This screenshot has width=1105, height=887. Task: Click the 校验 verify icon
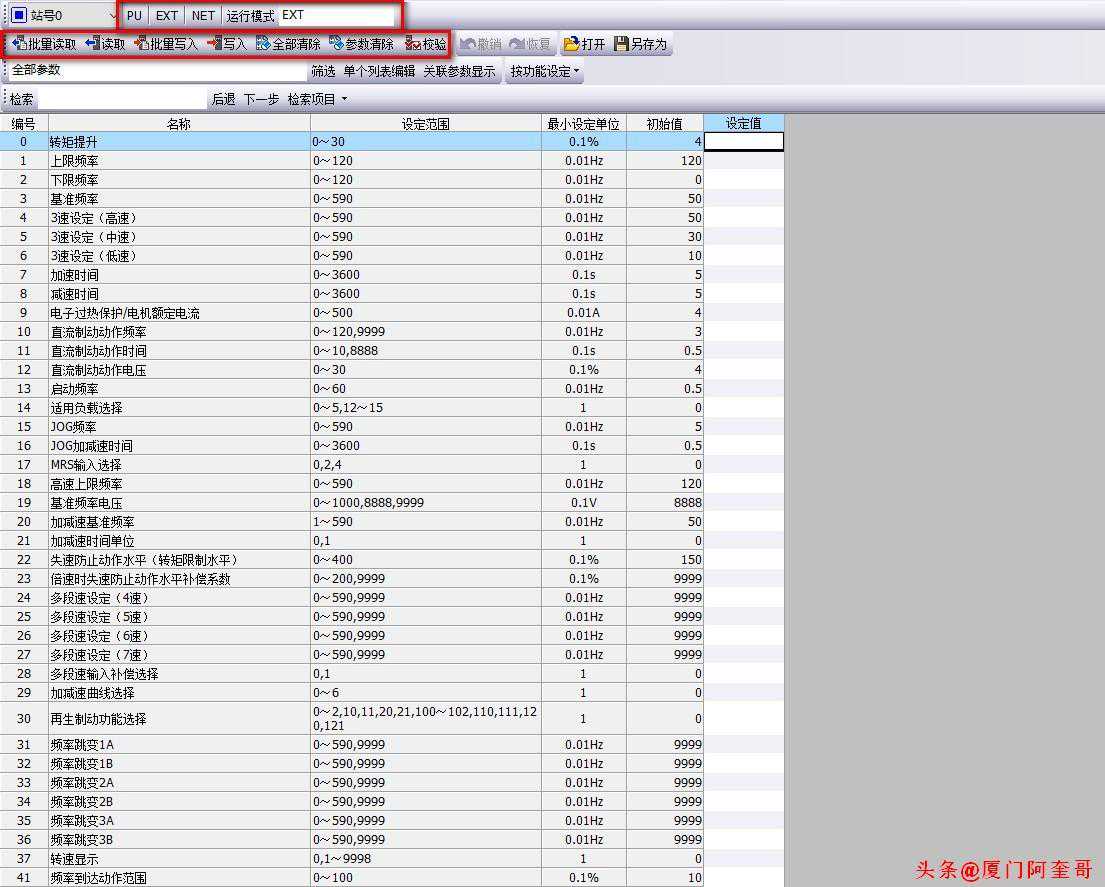(413, 44)
